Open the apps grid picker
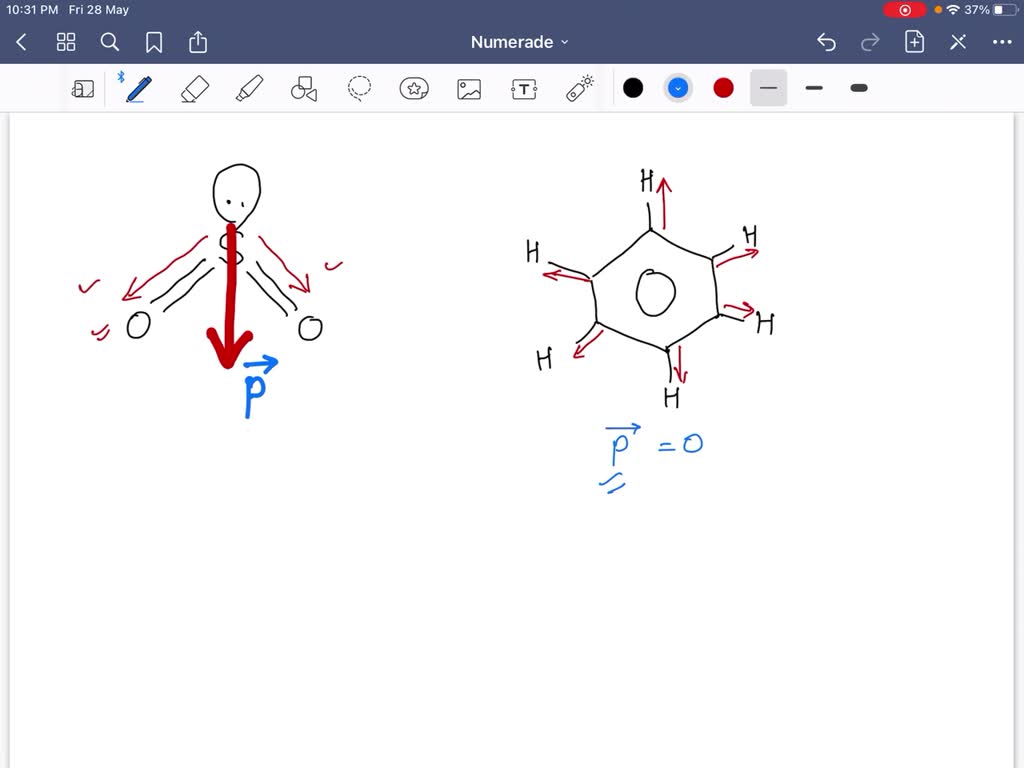 [x=66, y=42]
